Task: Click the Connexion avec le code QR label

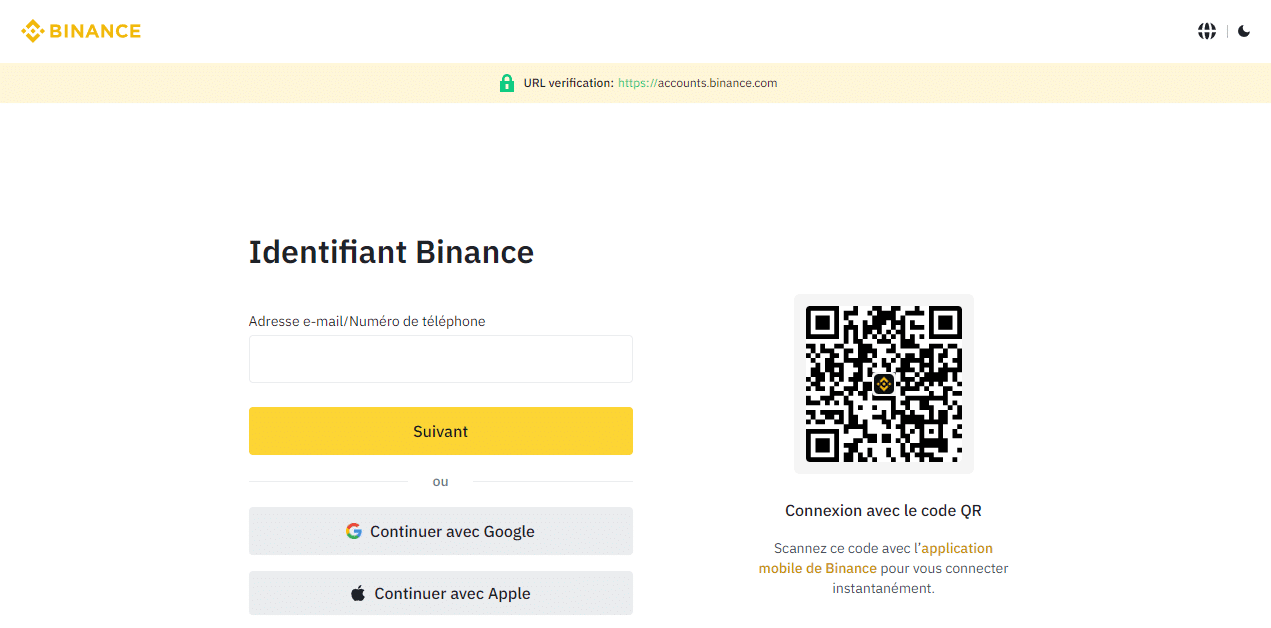Action: pos(883,510)
